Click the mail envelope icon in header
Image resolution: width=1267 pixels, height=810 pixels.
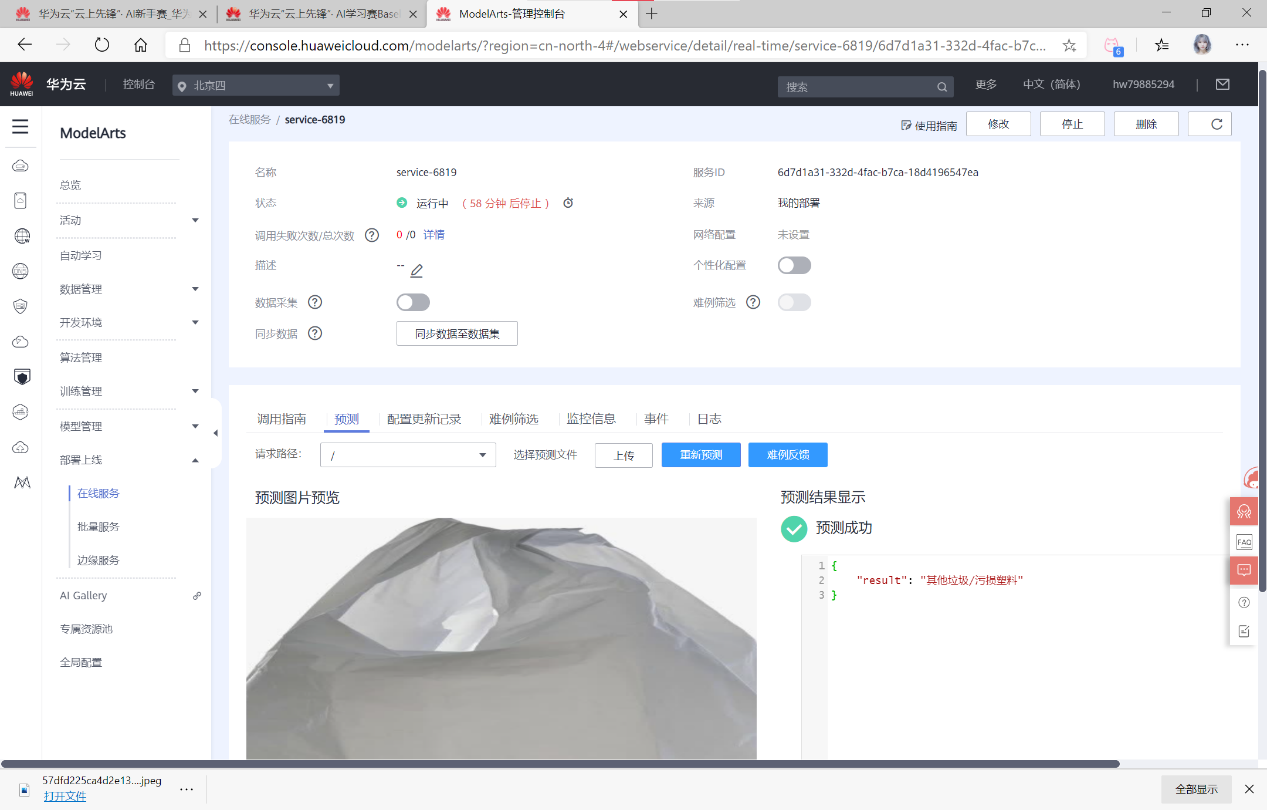click(x=1222, y=85)
